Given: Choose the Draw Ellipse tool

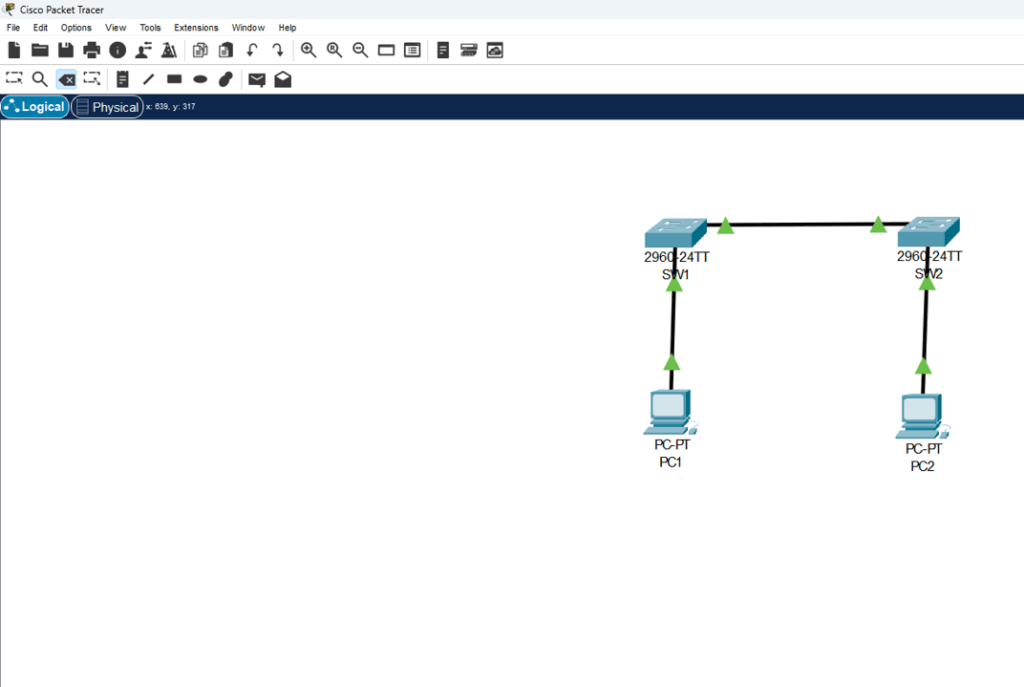Looking at the screenshot, I should coord(200,79).
